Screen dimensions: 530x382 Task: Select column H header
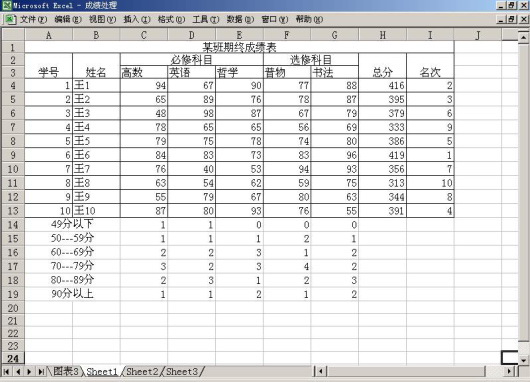(x=383, y=35)
